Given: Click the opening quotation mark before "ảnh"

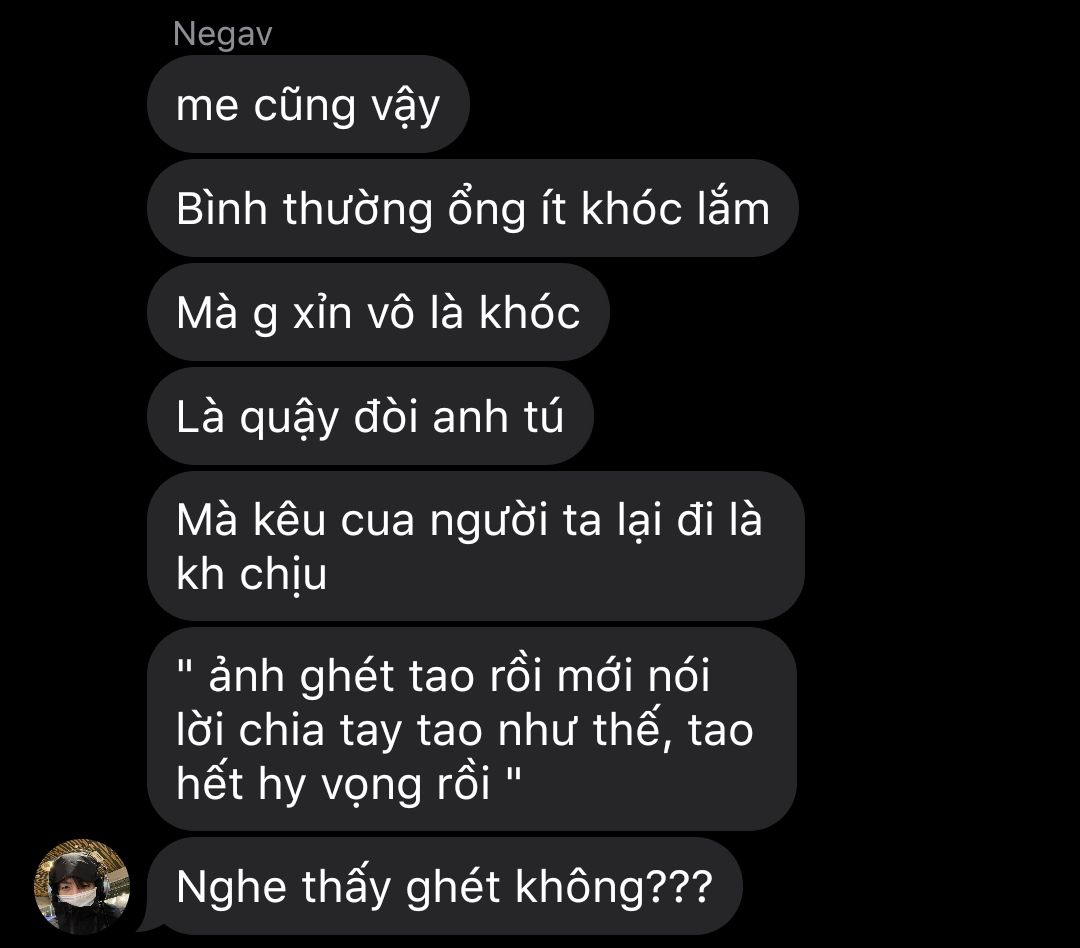Looking at the screenshot, I should 183,667.
